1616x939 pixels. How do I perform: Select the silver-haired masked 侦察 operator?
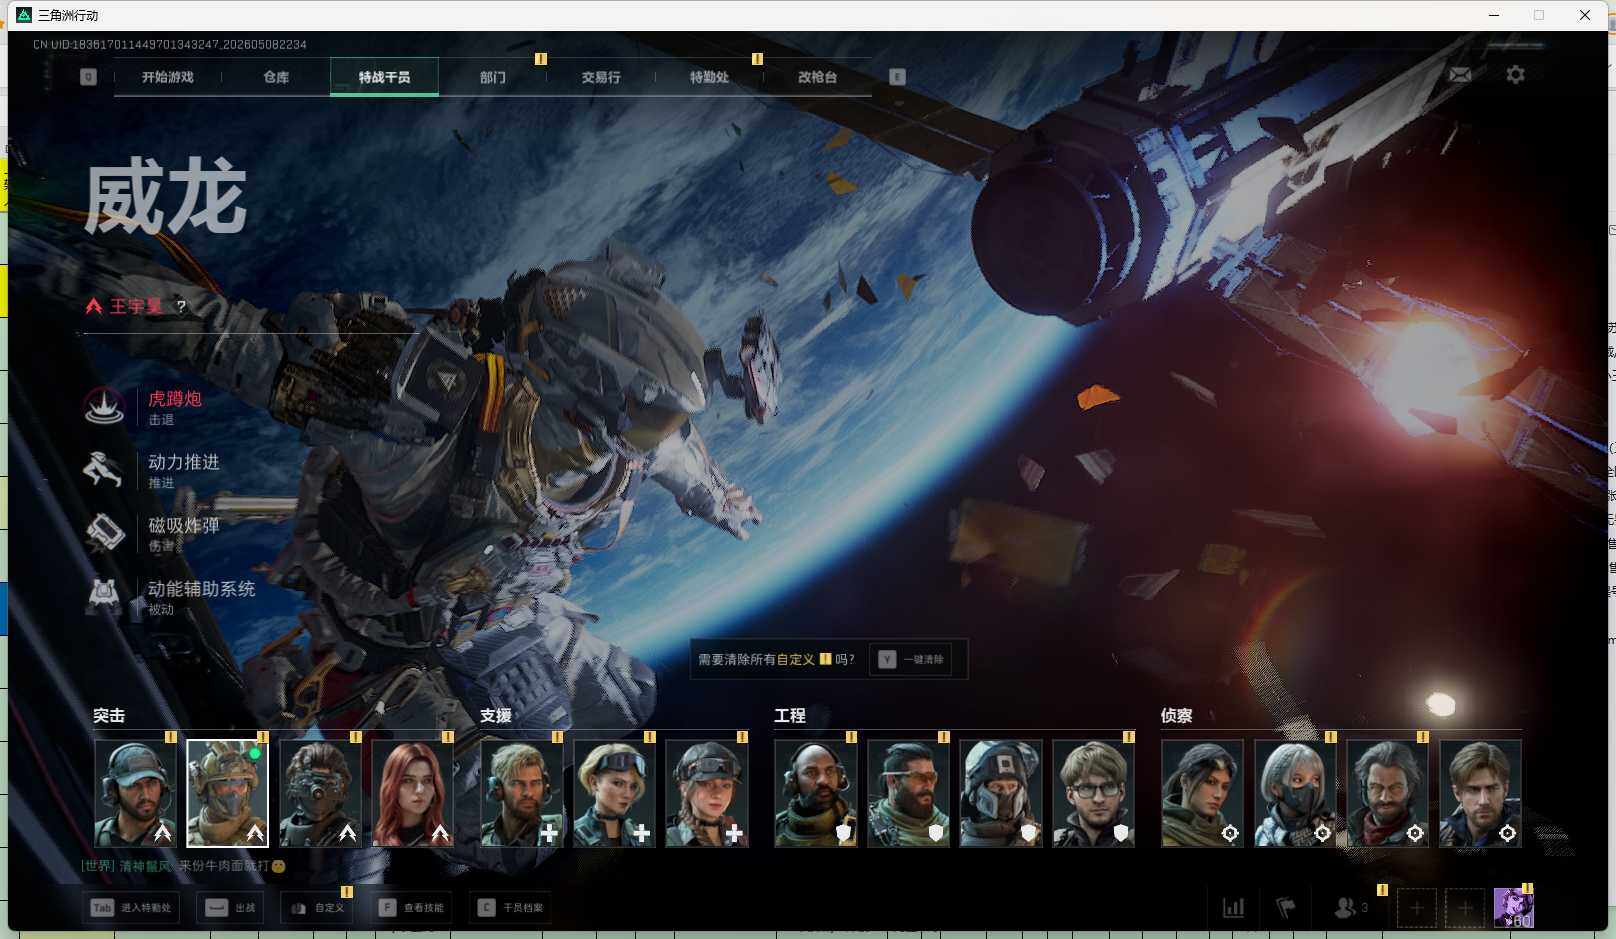(1295, 793)
